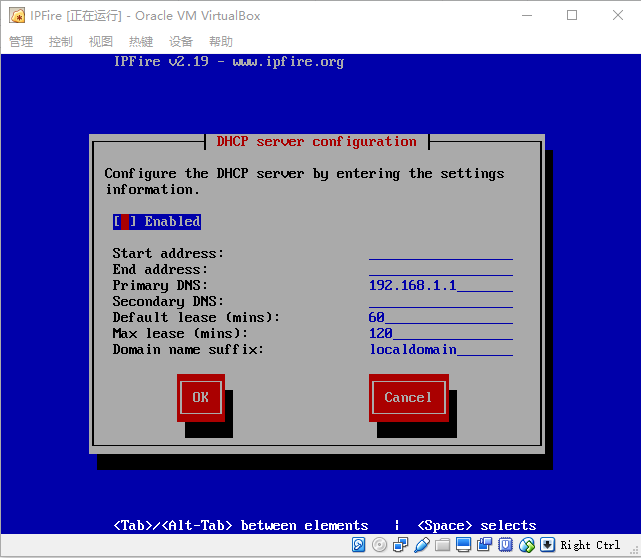The image size is (641, 558).
Task: Click the Right Ctrl host key label
Action: [590, 545]
